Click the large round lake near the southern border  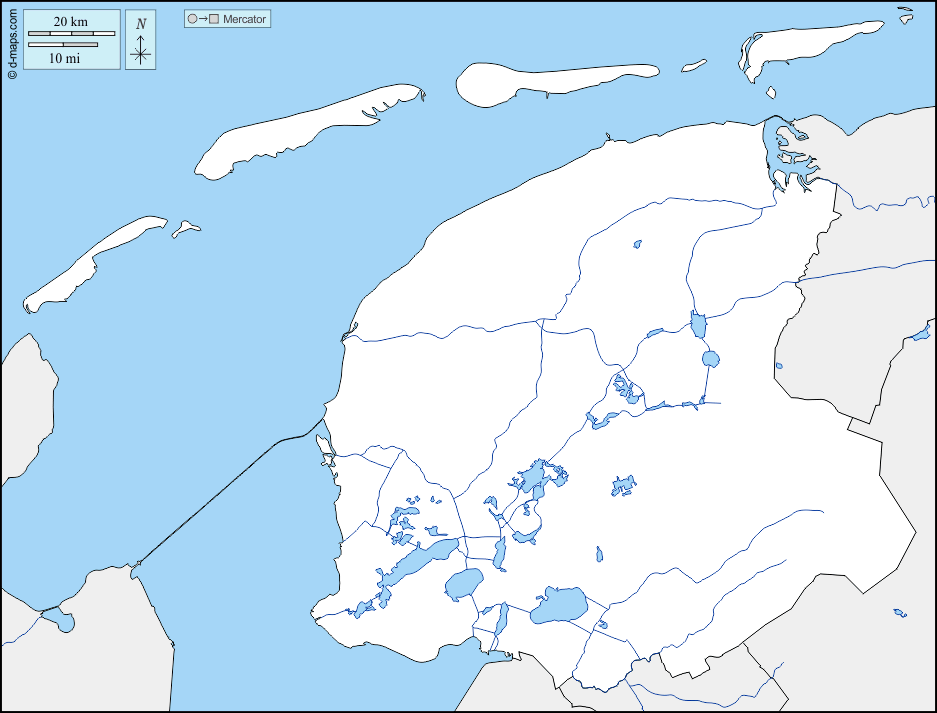point(558,604)
